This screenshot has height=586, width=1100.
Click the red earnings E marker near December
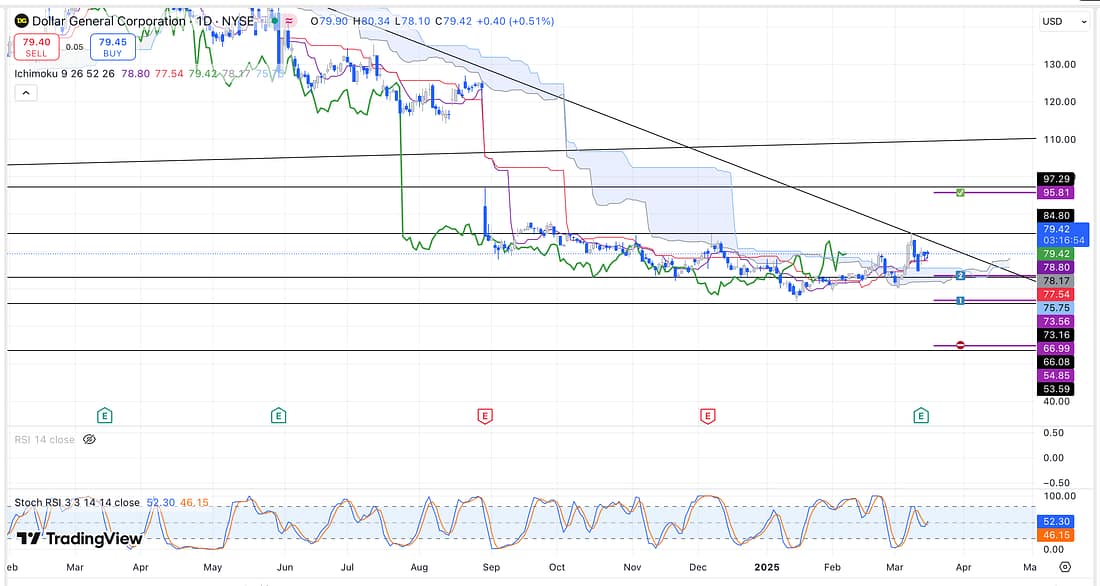(708, 414)
